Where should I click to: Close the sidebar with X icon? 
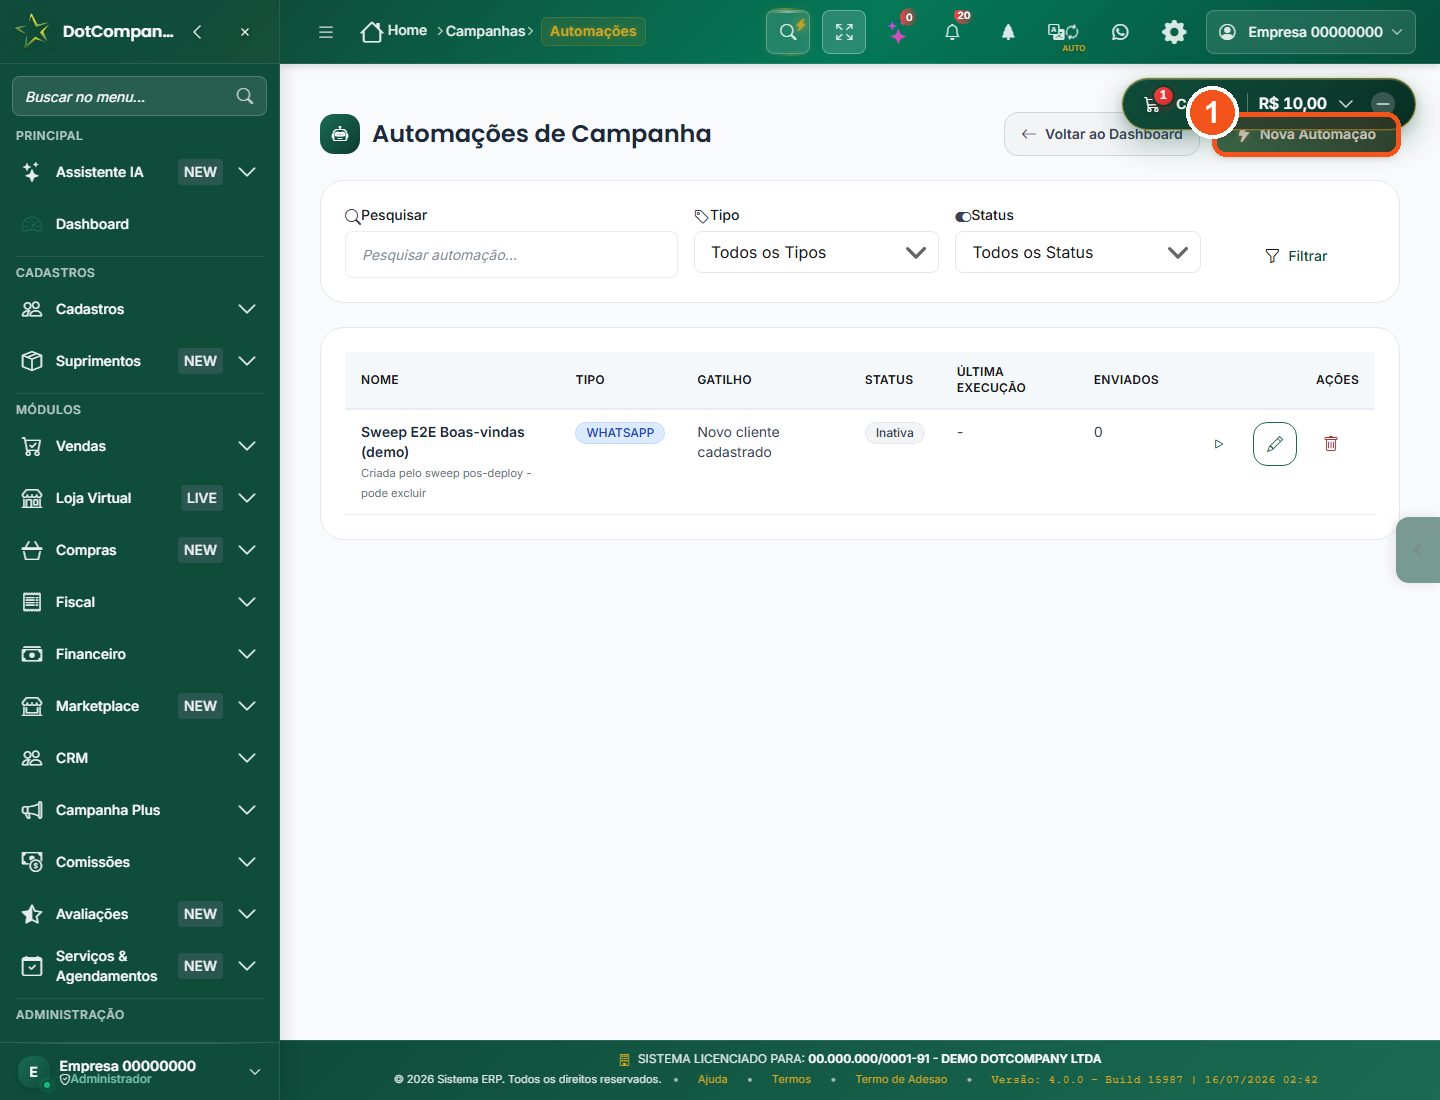tap(245, 32)
